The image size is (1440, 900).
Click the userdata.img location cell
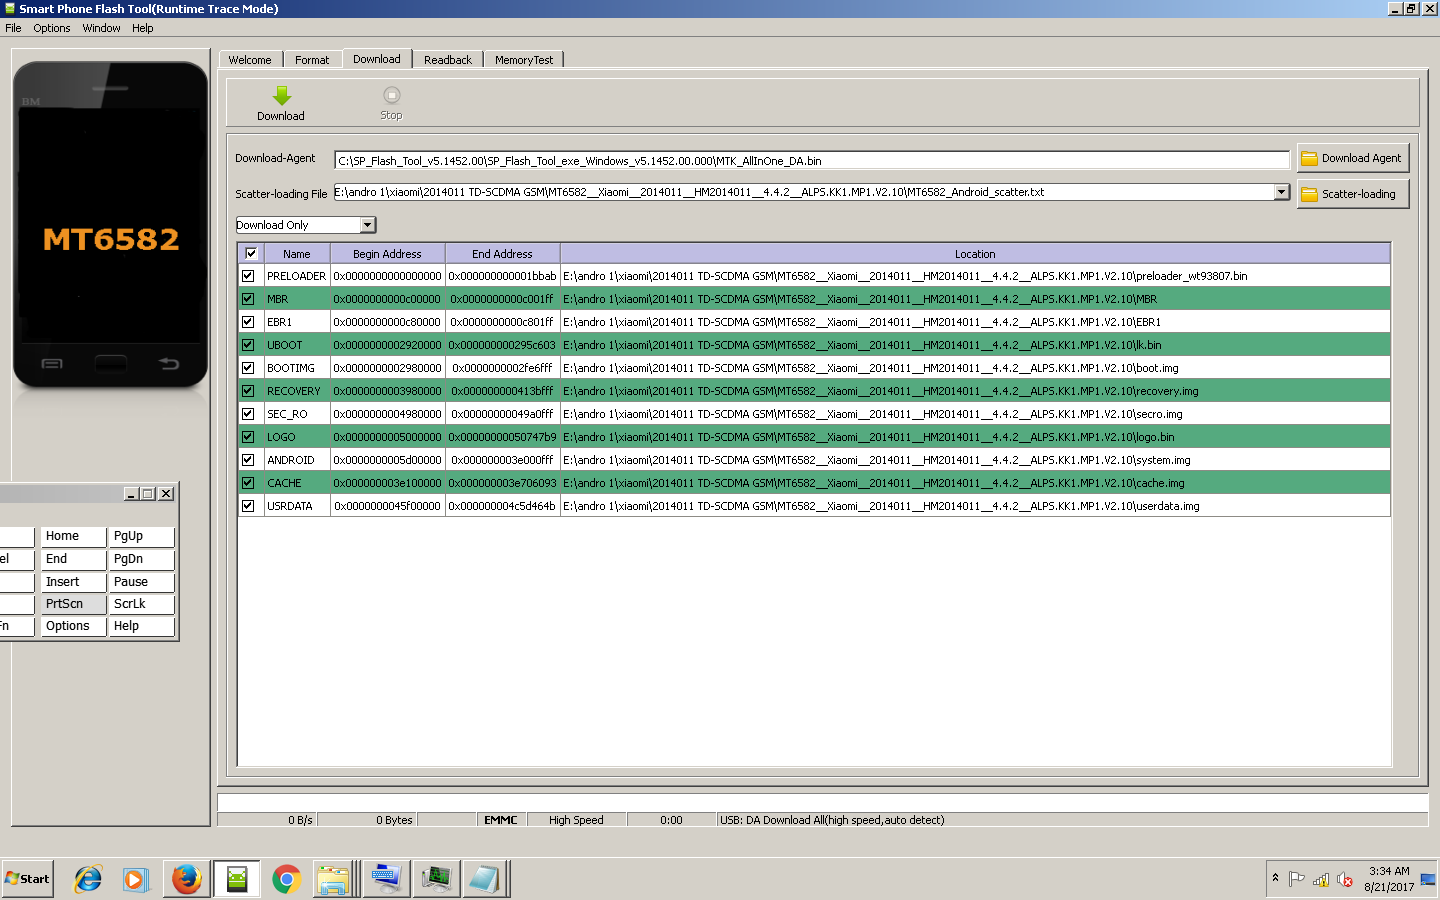pos(975,506)
